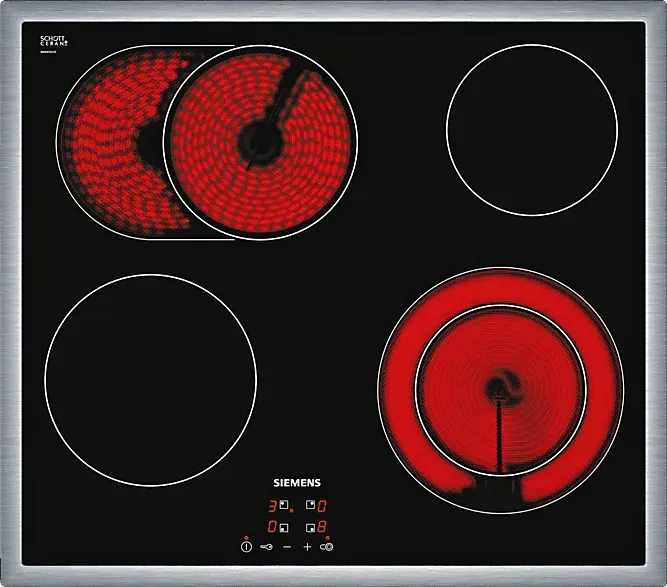The image size is (667, 587).
Task: Select the rear-left zone selector icon
Action: click(284, 506)
